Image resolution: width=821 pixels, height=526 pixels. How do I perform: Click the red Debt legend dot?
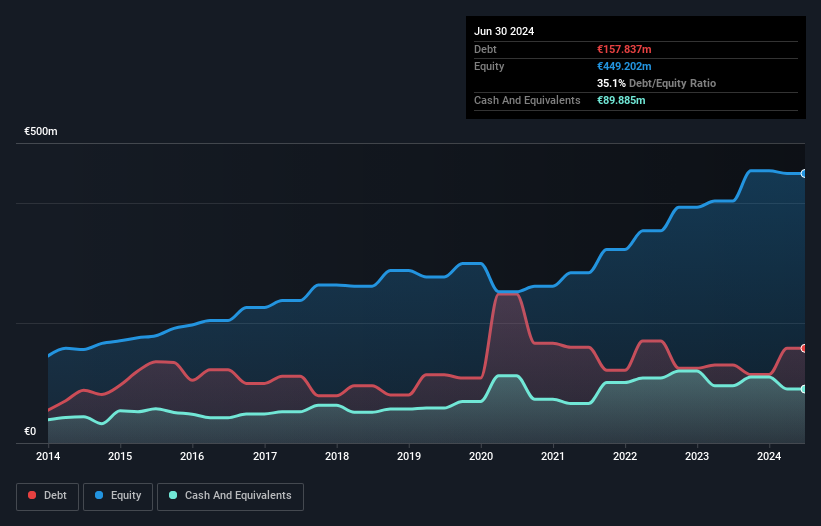point(32,495)
